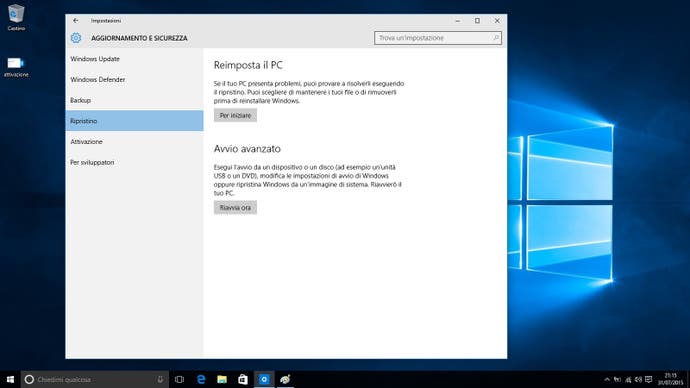Image resolution: width=690 pixels, height=388 pixels.
Task: Launch Microsoft Edge from the taskbar
Action: [201, 379]
